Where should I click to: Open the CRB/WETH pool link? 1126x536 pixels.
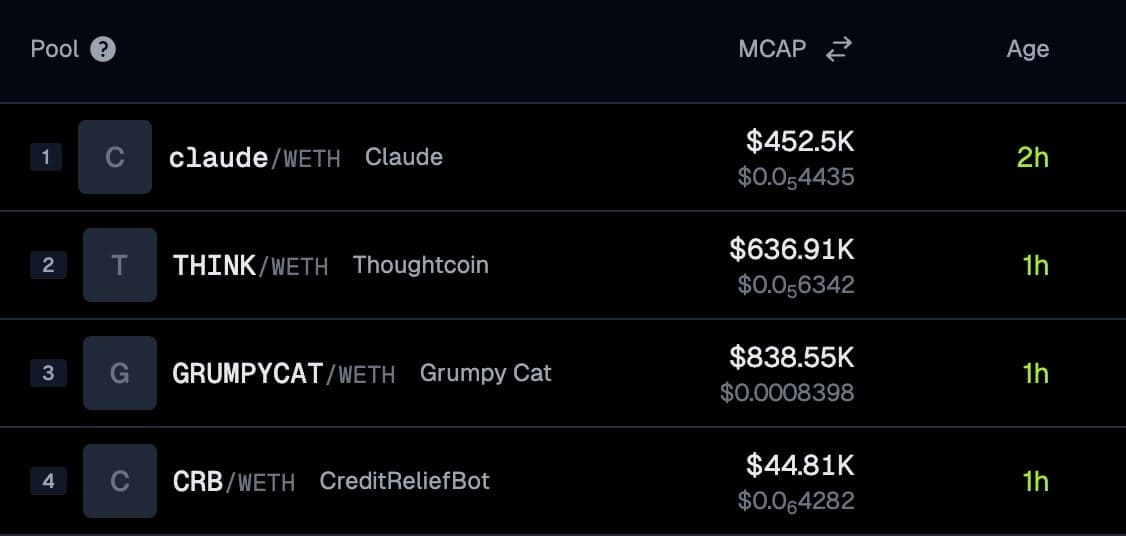point(233,482)
